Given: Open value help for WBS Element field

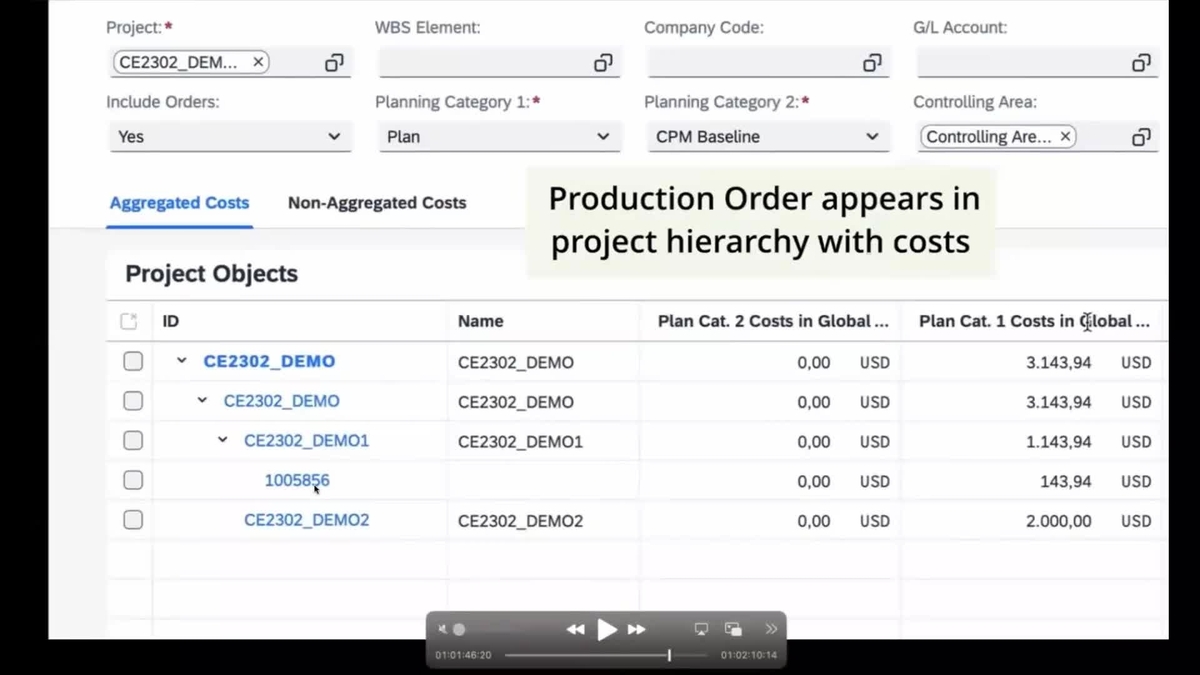Looking at the screenshot, I should [x=603, y=62].
